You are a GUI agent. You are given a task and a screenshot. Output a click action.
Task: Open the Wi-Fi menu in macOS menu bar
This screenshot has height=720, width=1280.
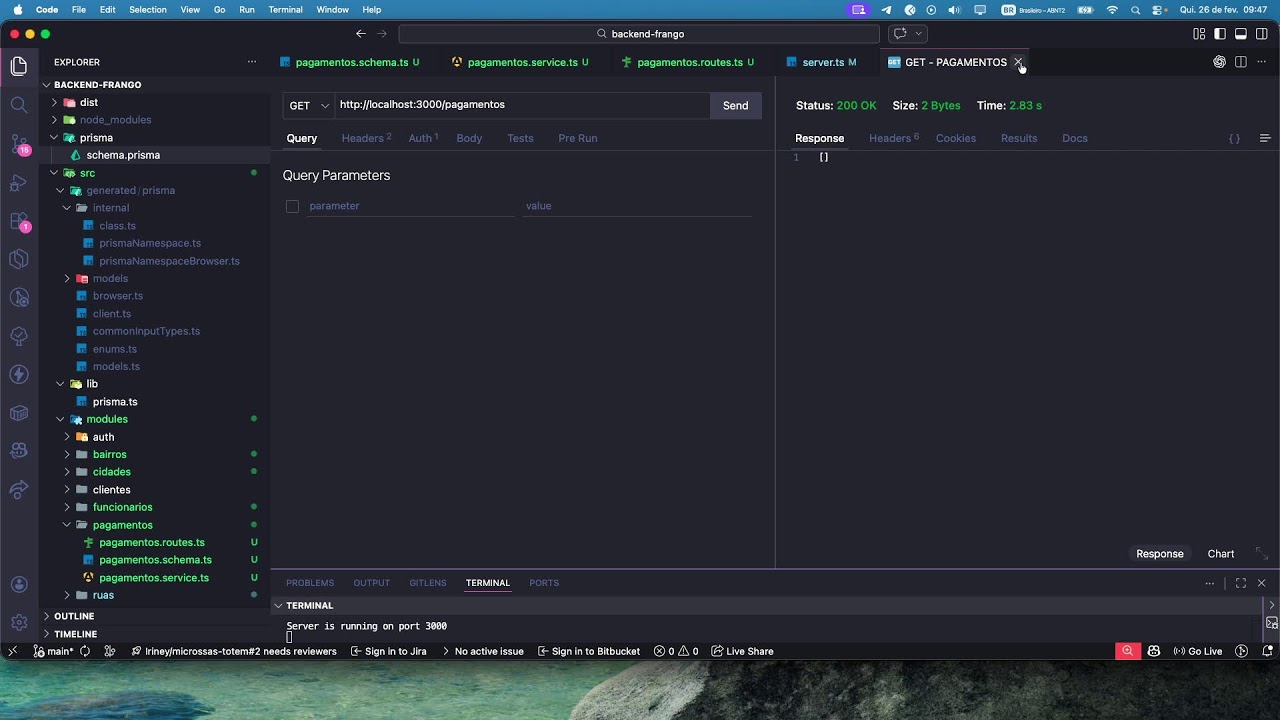(x=1112, y=10)
